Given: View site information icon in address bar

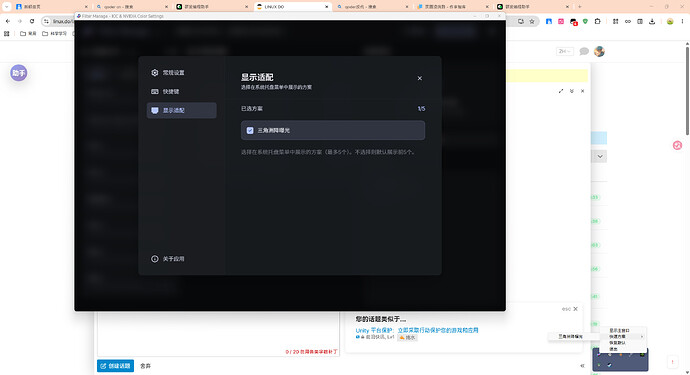Looking at the screenshot, I should coord(46,21).
